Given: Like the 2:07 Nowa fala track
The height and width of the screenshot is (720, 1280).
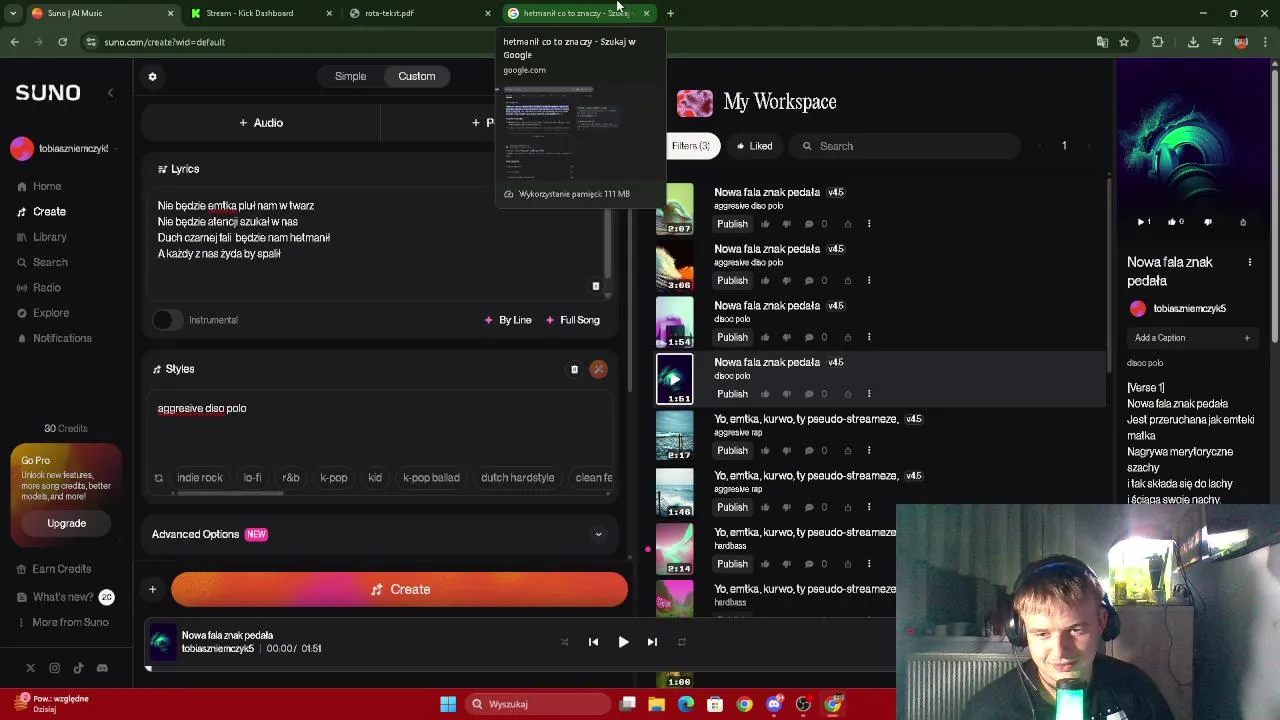Looking at the screenshot, I should (765, 224).
